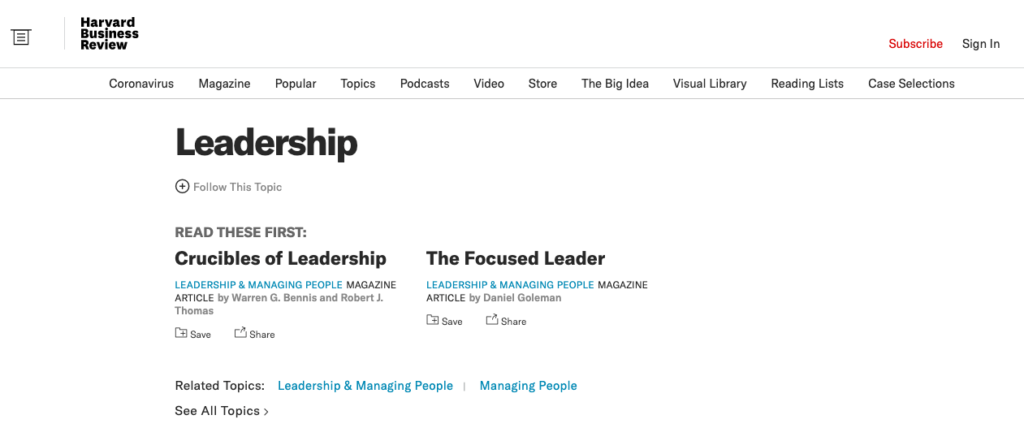This screenshot has width=1024, height=428.
Task: Expand See All Topics chevron
Action: [266, 412]
